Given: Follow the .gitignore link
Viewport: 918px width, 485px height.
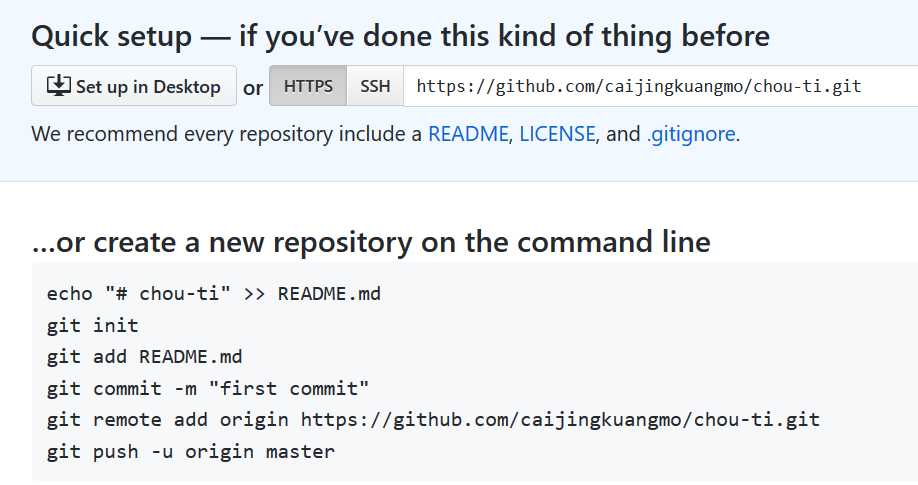Looking at the screenshot, I should pyautogui.click(x=691, y=134).
